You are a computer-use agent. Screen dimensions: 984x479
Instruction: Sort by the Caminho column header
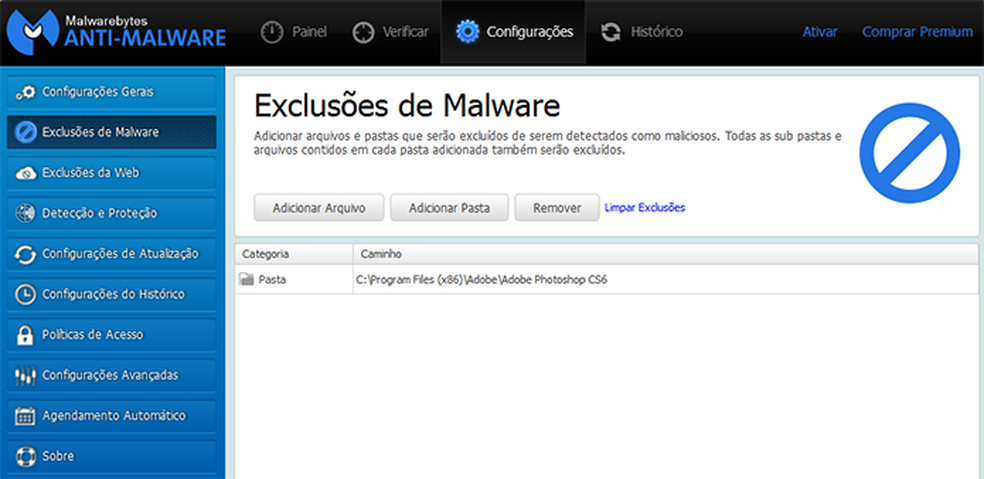[x=666, y=254]
